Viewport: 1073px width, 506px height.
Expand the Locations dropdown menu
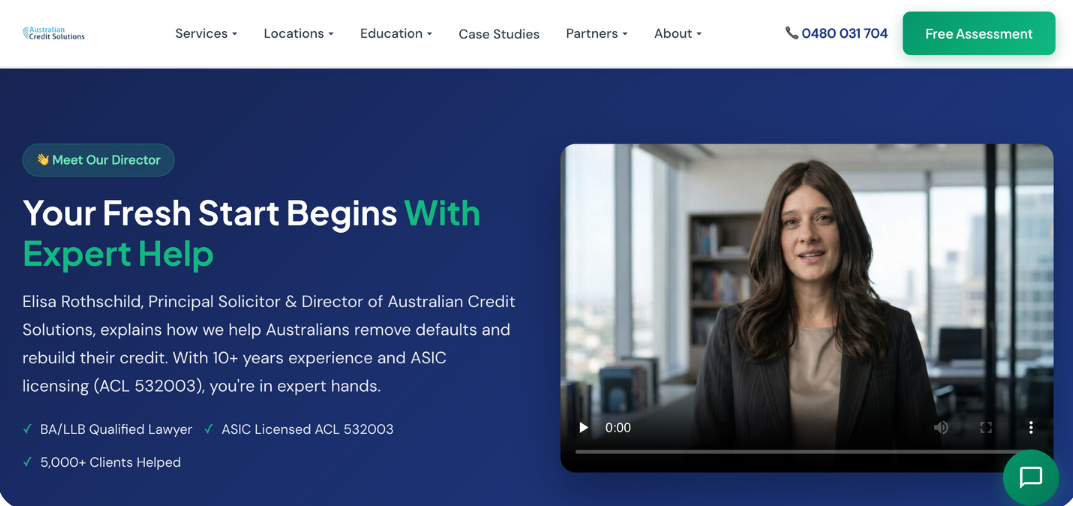(298, 34)
